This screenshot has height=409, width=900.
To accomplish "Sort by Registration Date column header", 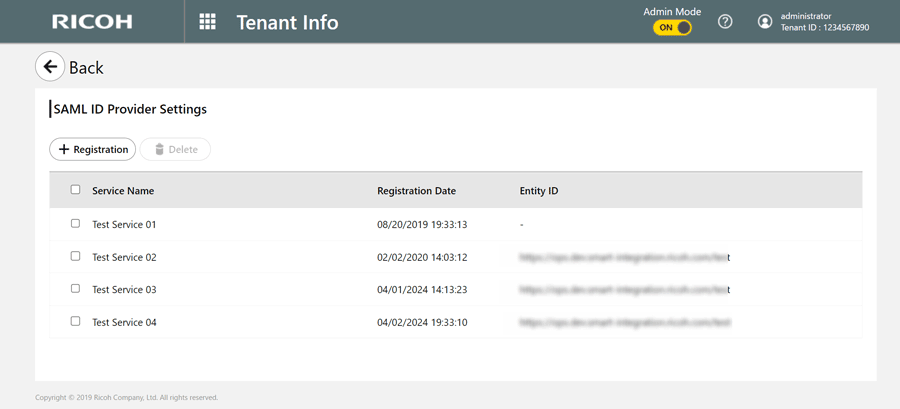I will [416, 191].
